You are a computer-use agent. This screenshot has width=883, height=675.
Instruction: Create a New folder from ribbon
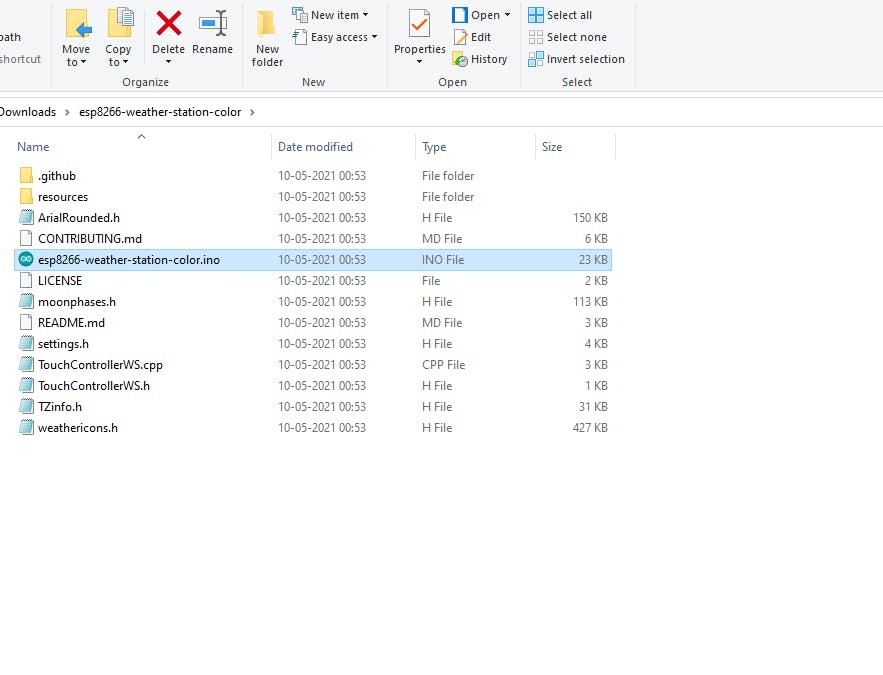267,38
